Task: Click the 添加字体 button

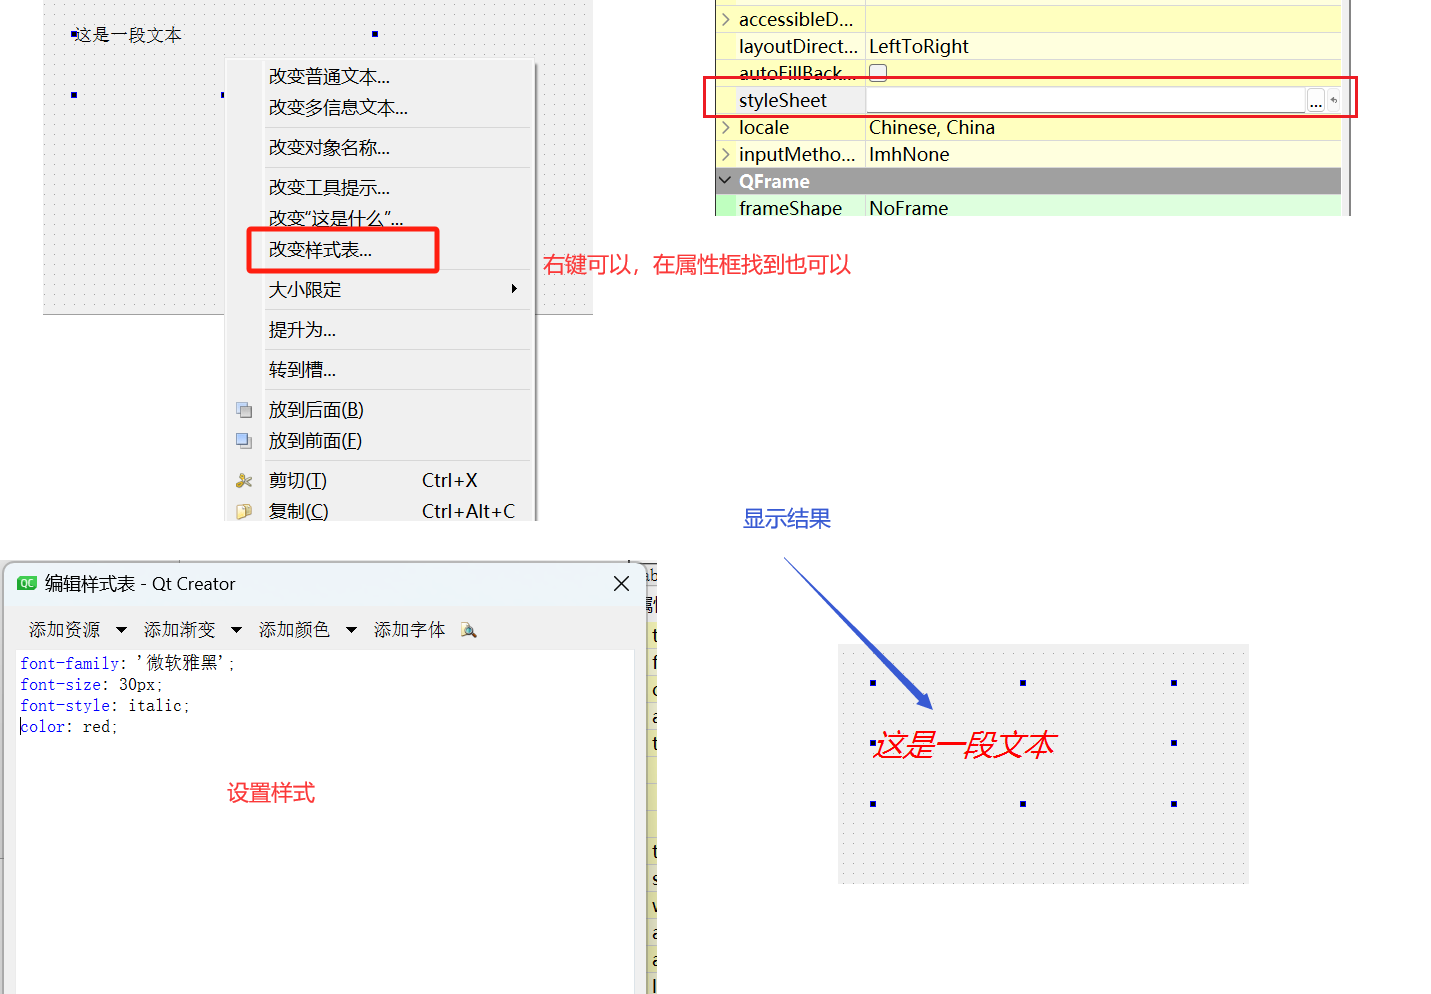Action: tap(409, 630)
